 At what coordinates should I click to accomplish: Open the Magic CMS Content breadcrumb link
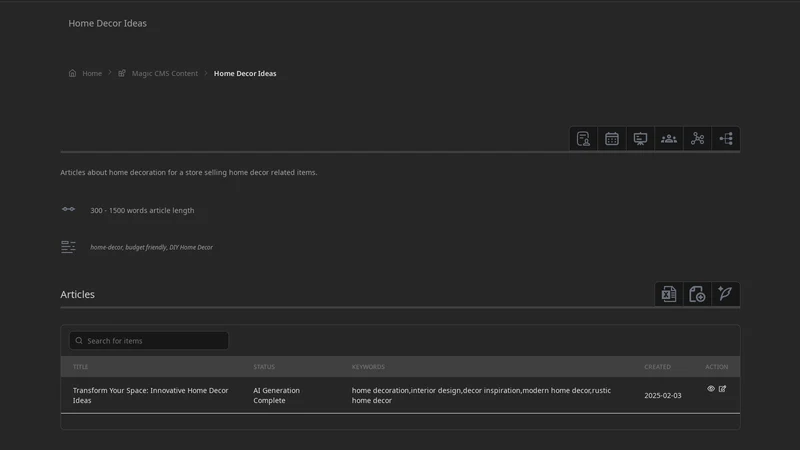pos(165,73)
